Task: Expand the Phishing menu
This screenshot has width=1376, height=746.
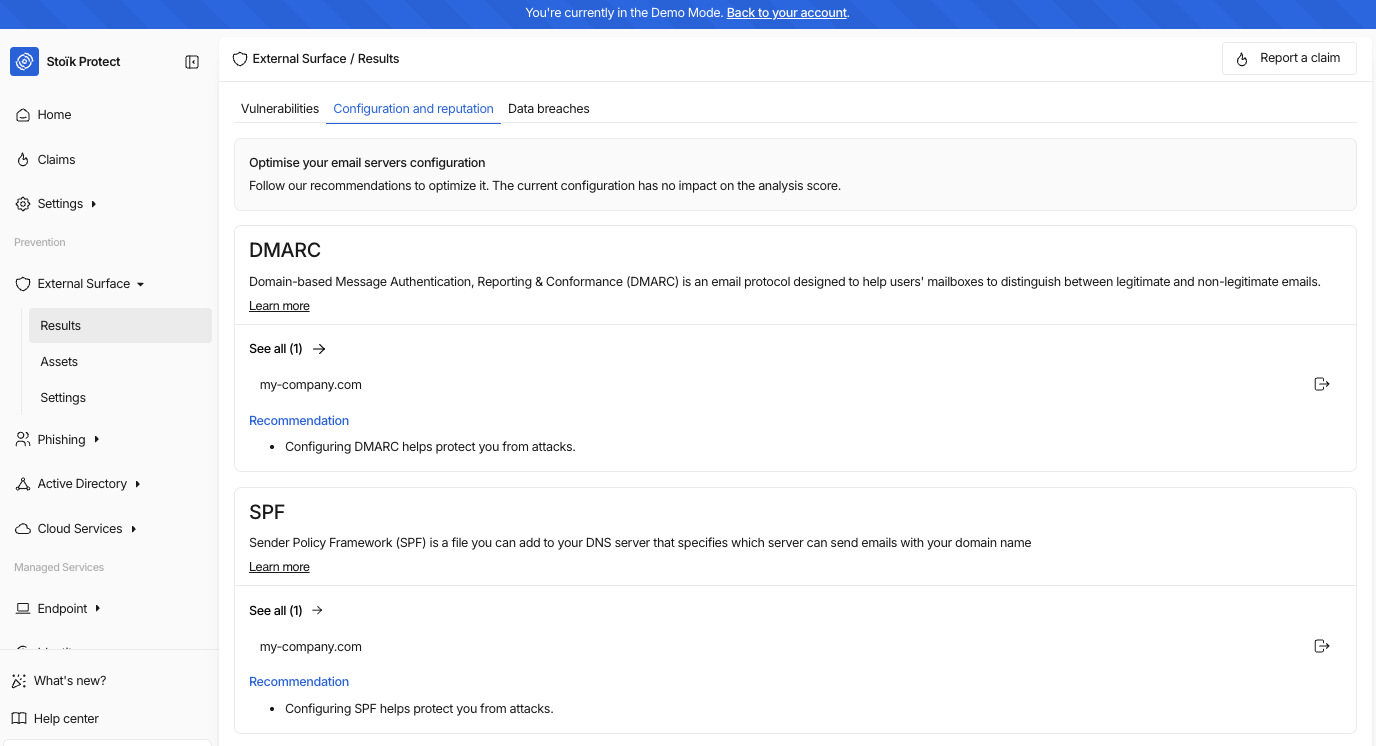Action: coord(97,440)
